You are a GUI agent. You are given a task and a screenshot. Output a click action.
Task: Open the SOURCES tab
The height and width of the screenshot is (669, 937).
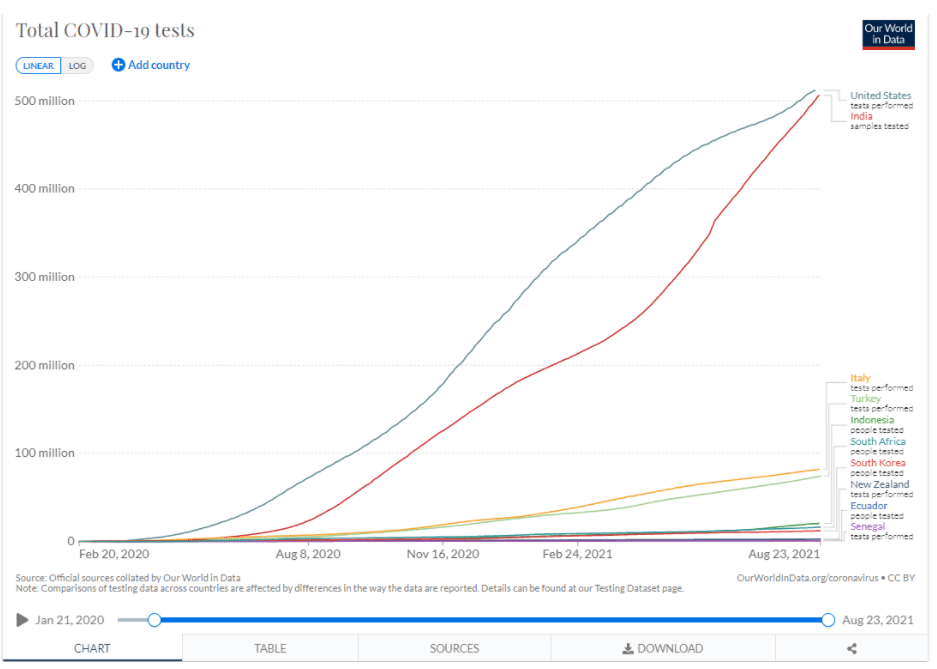(x=454, y=648)
